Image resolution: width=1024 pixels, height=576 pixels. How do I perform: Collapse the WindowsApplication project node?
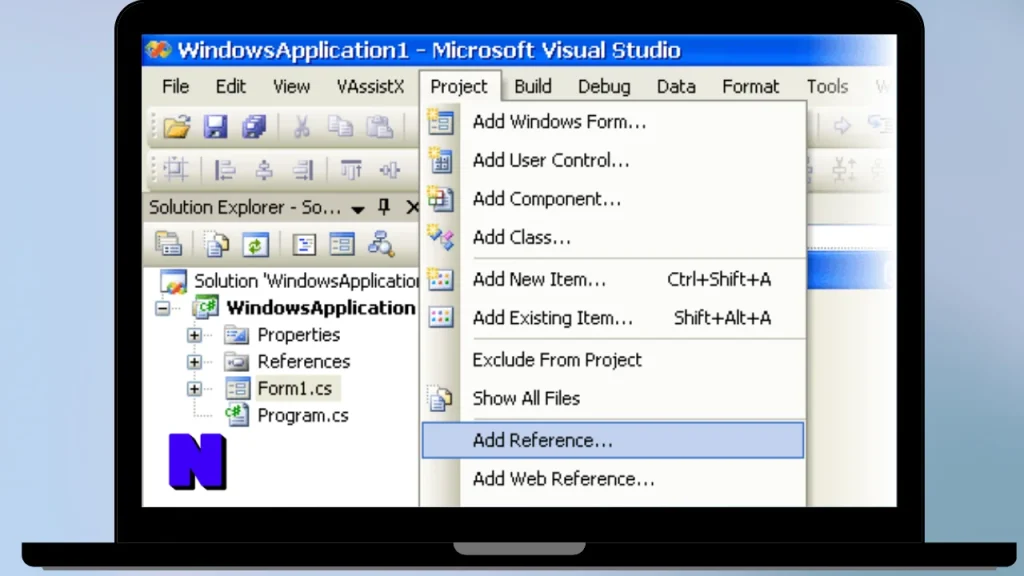tap(163, 308)
